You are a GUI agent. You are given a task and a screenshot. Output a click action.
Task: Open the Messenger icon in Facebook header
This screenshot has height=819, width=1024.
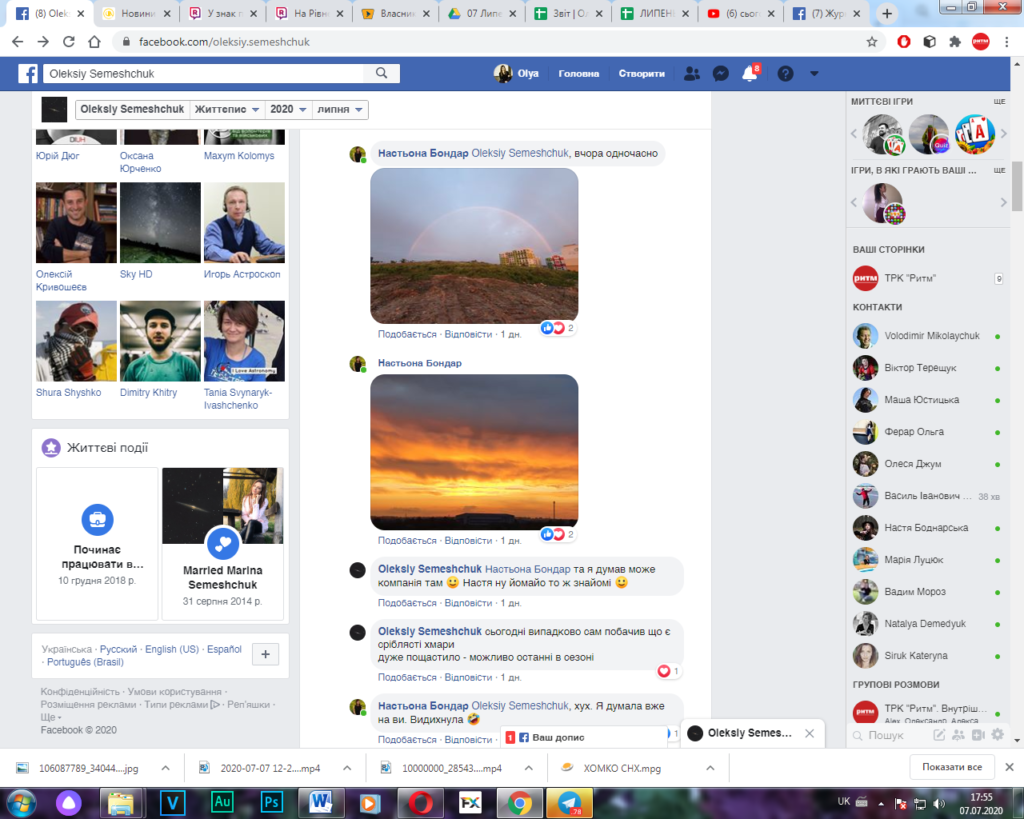(720, 74)
